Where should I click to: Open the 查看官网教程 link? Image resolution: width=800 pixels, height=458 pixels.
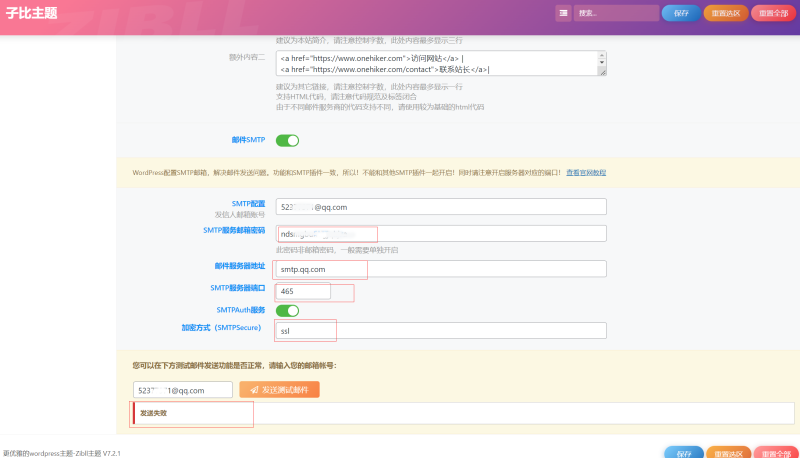tap(586, 173)
